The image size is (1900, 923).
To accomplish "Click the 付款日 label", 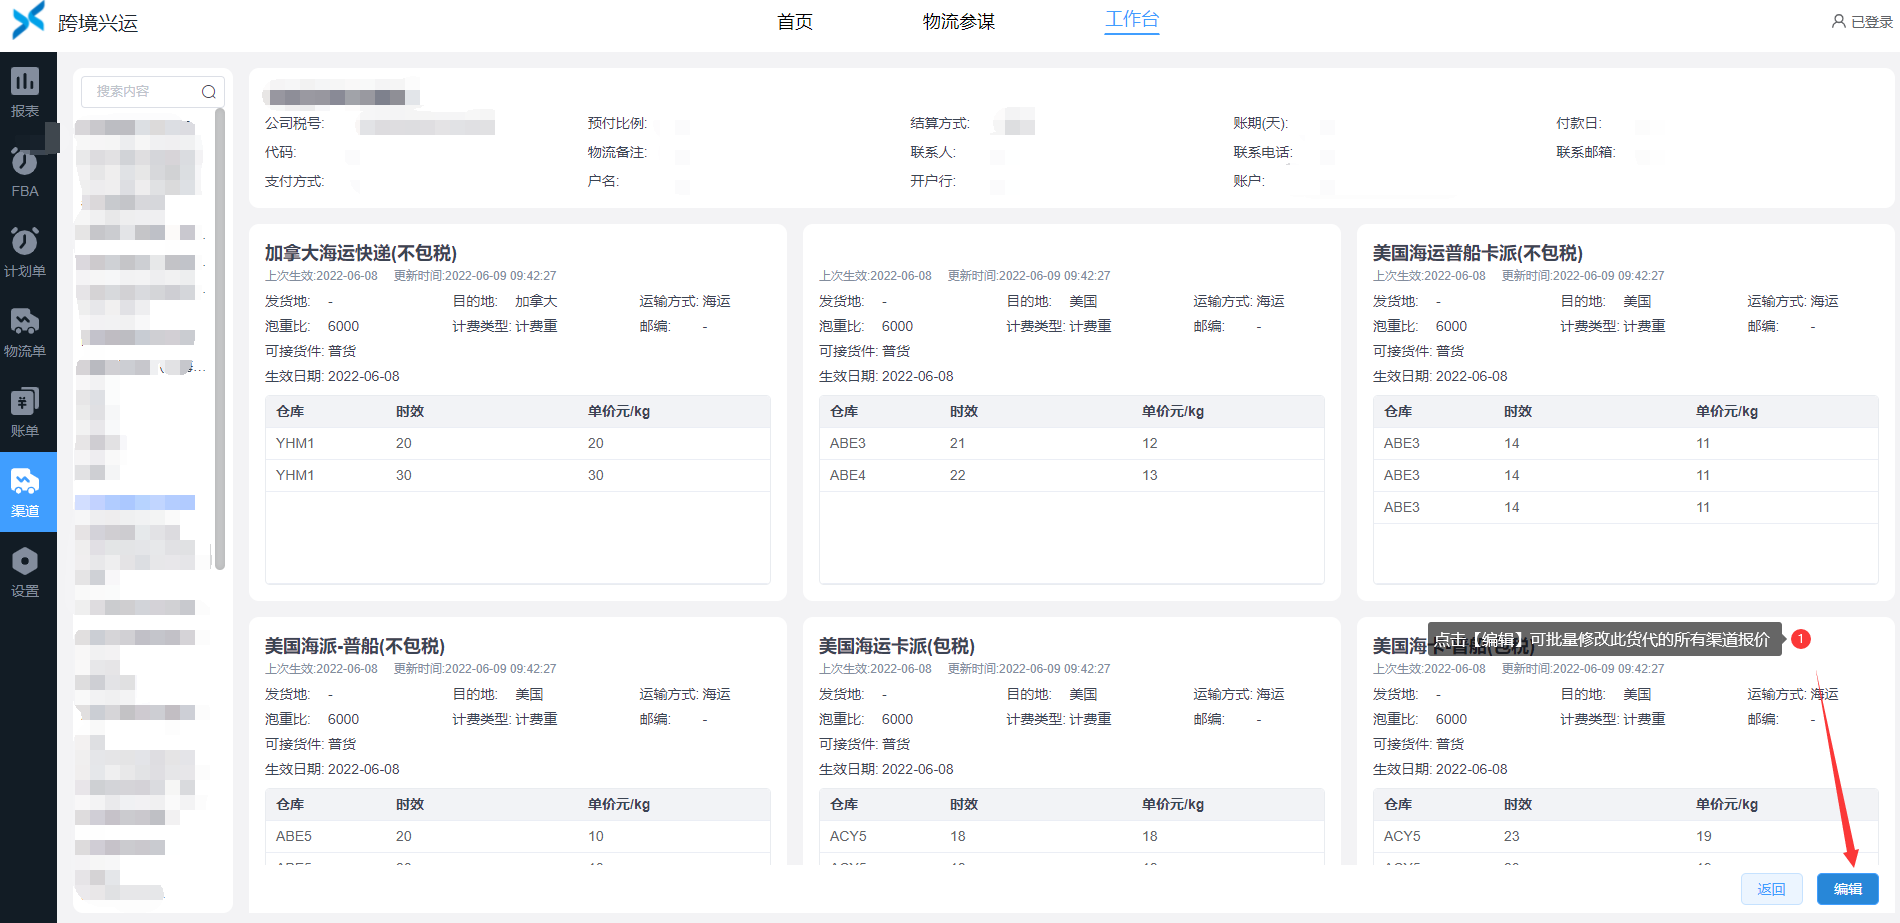I will (1579, 123).
